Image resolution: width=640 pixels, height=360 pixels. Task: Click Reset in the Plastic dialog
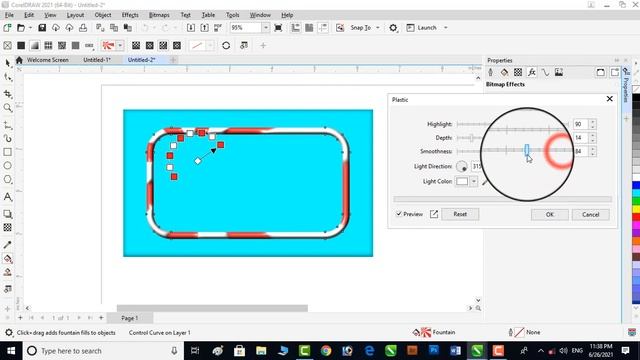(x=460, y=214)
